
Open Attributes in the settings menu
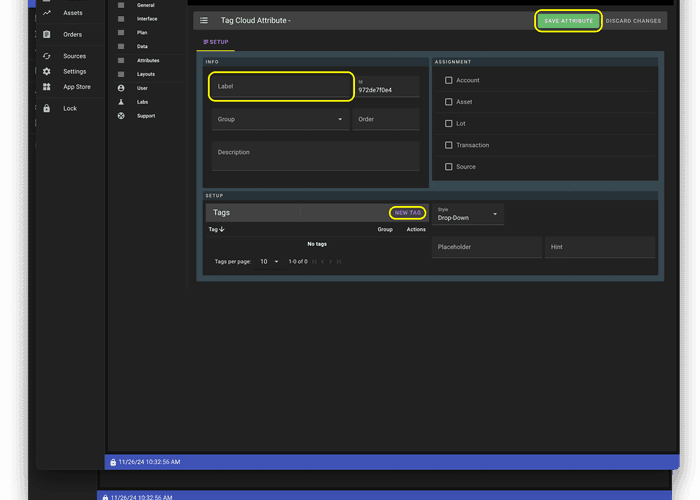[x=147, y=60]
